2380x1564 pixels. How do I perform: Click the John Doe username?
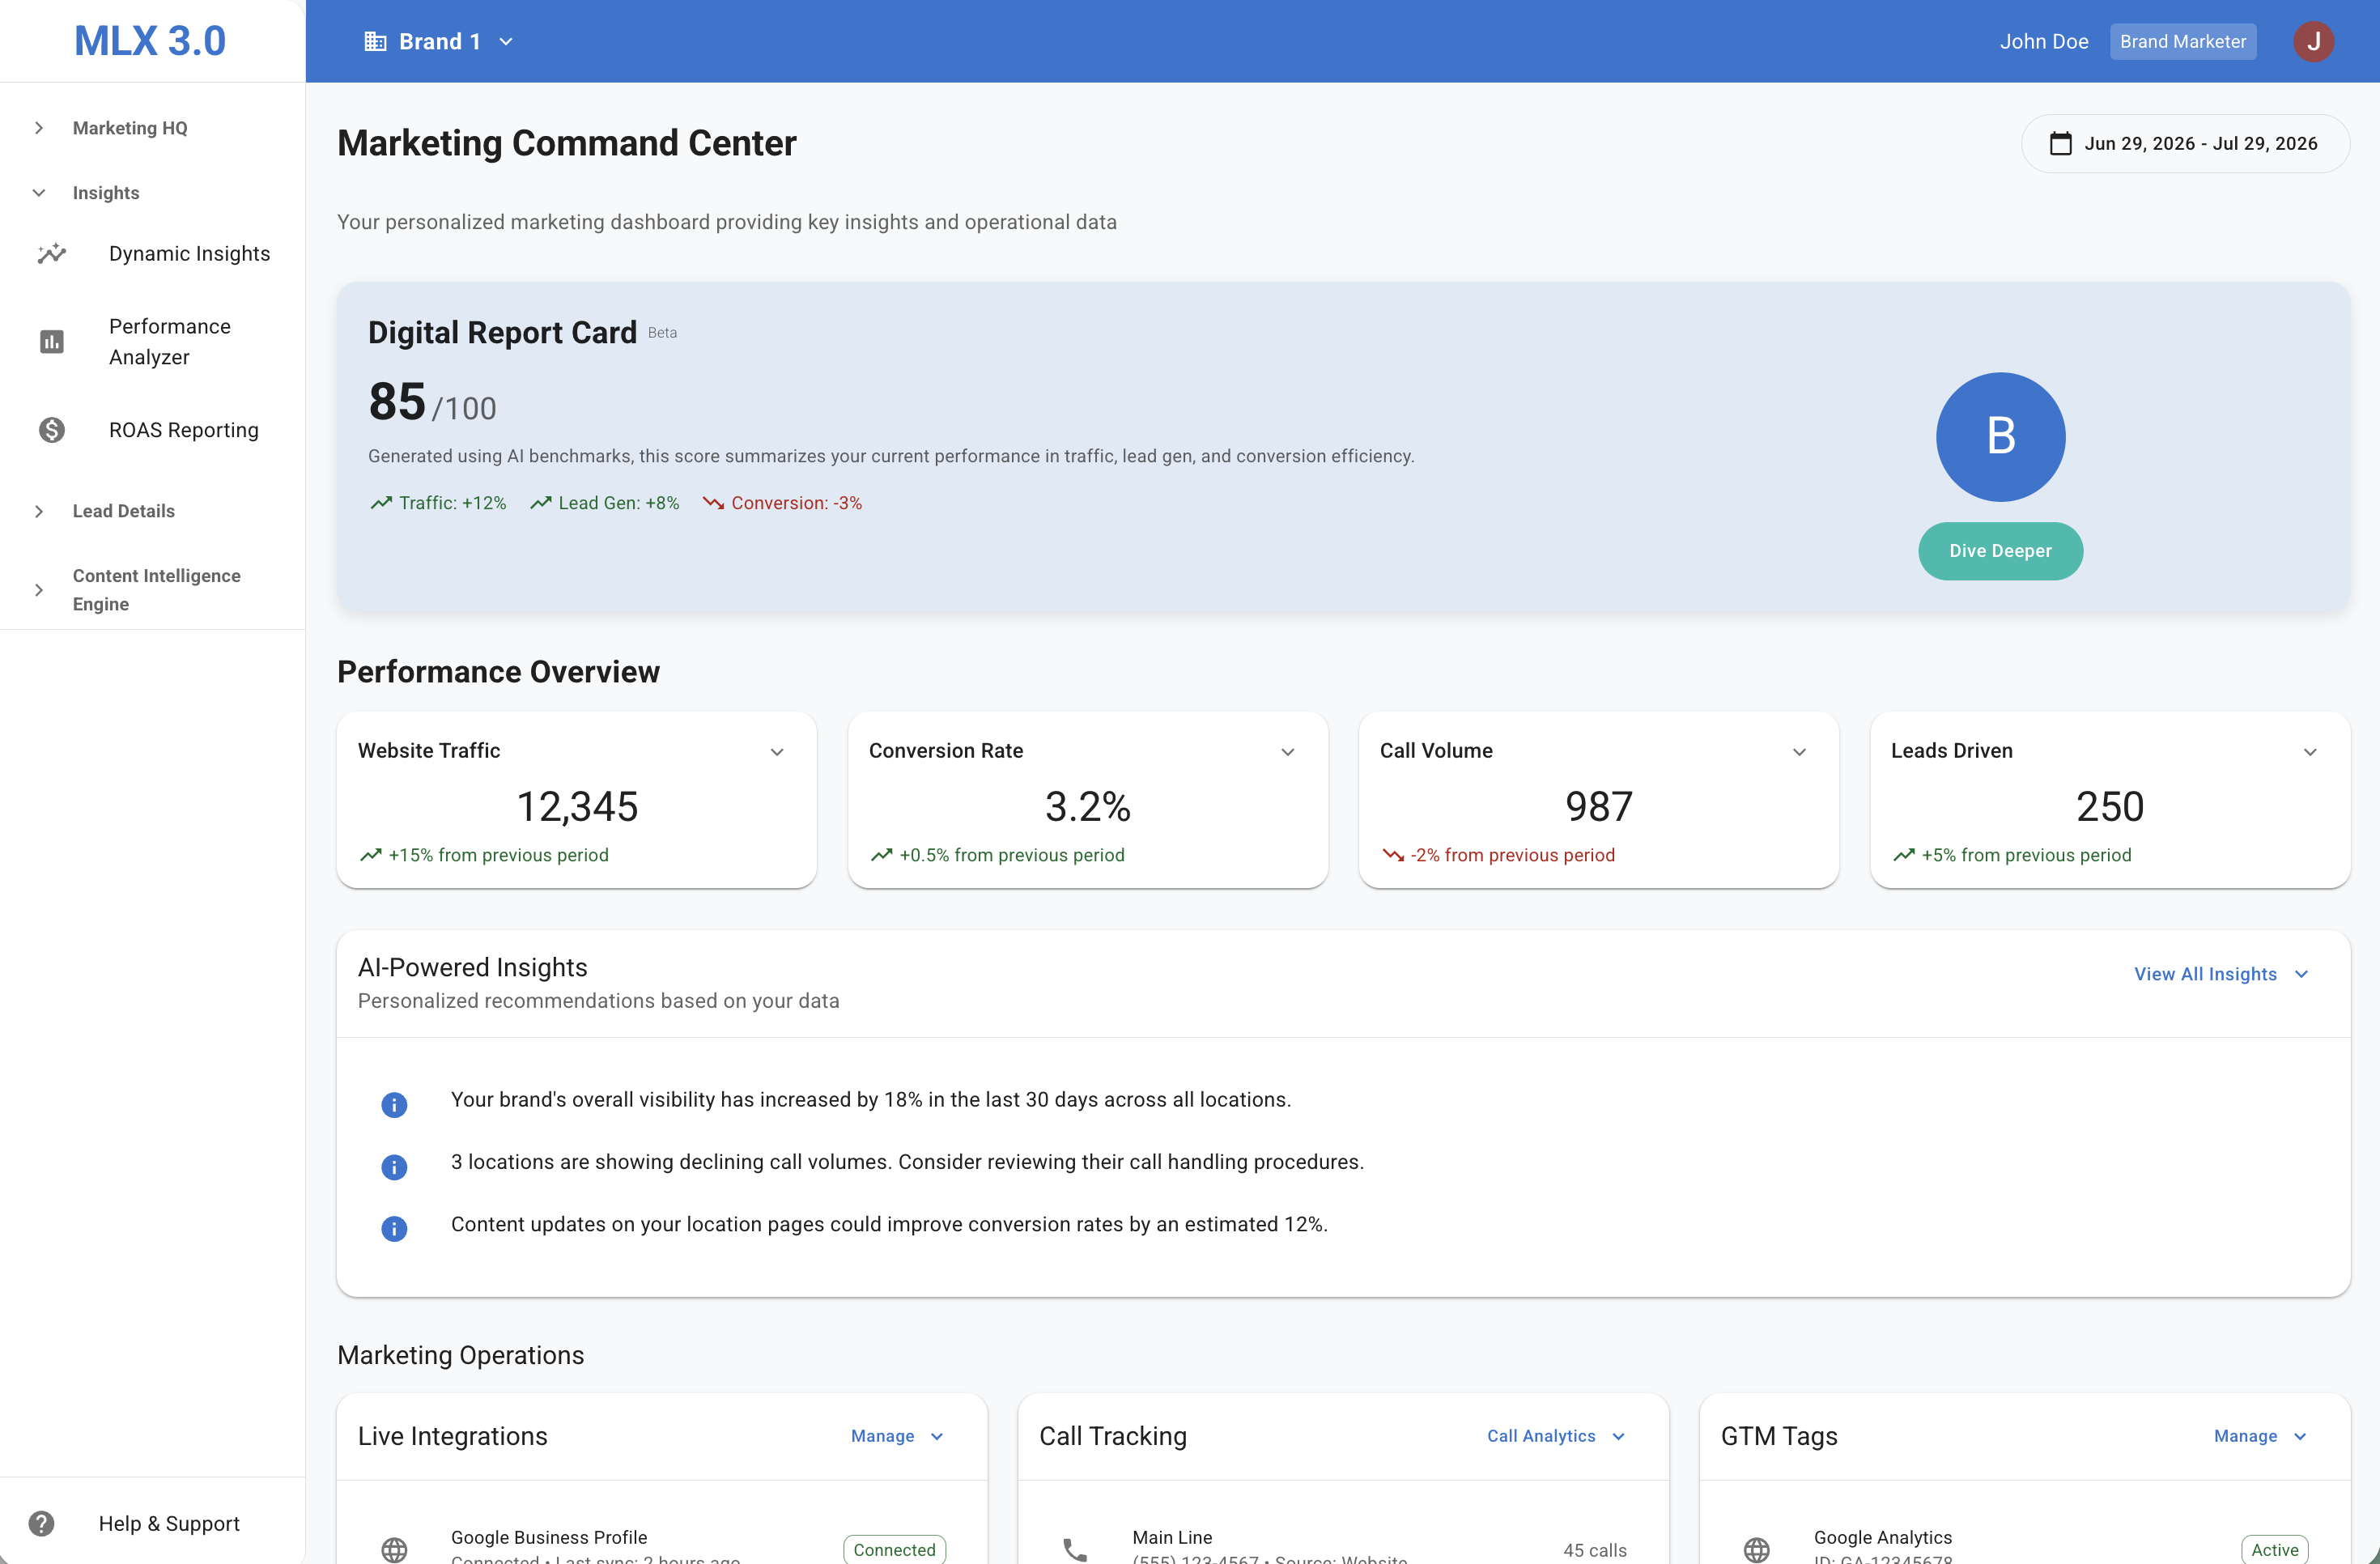tap(2044, 41)
